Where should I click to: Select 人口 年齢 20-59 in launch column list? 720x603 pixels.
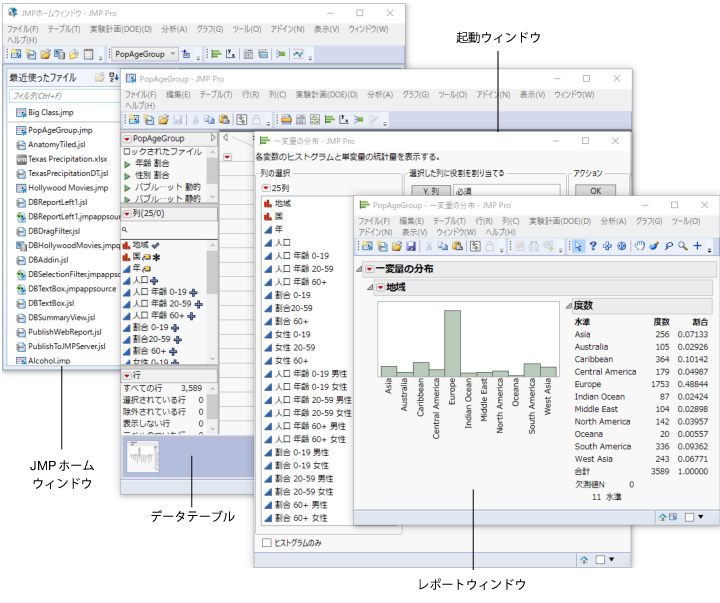point(304,269)
